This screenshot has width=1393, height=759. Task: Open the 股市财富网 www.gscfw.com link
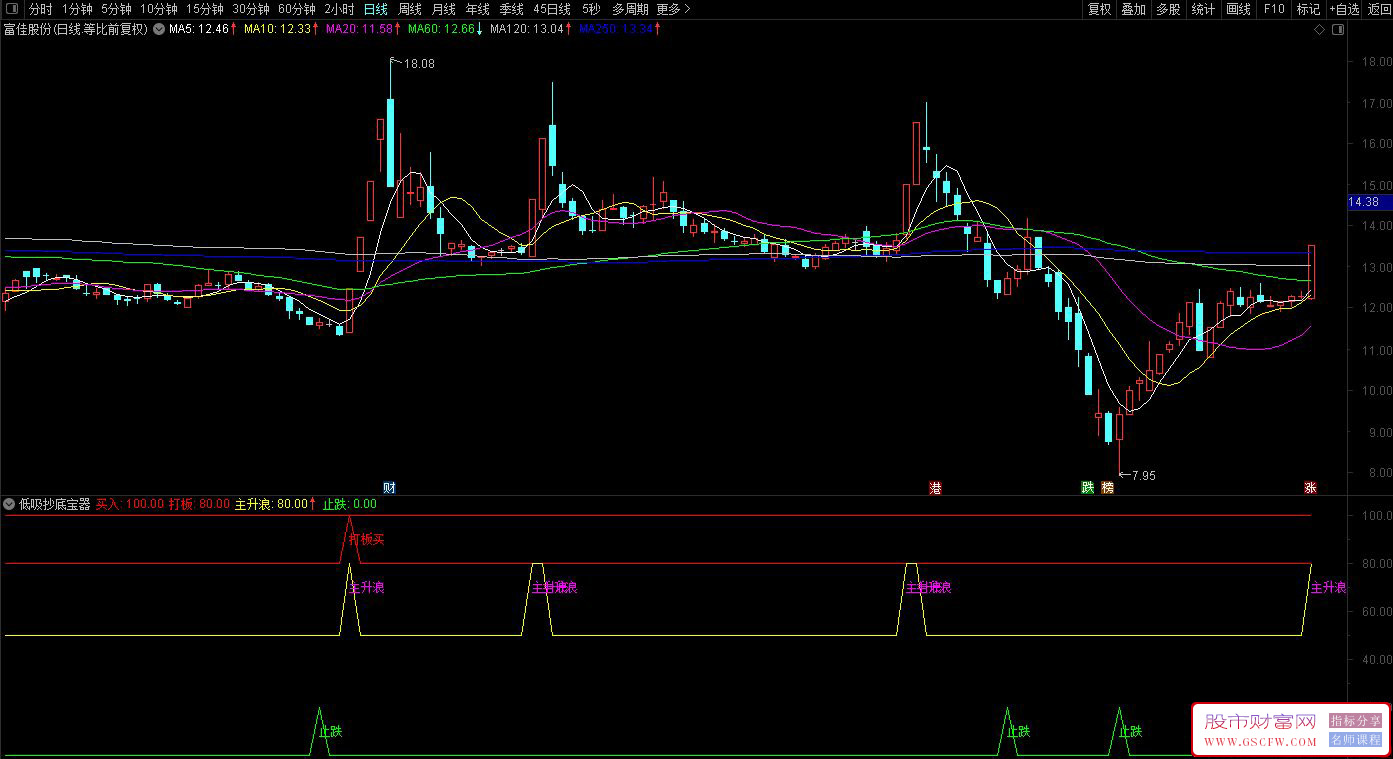click(1260, 730)
